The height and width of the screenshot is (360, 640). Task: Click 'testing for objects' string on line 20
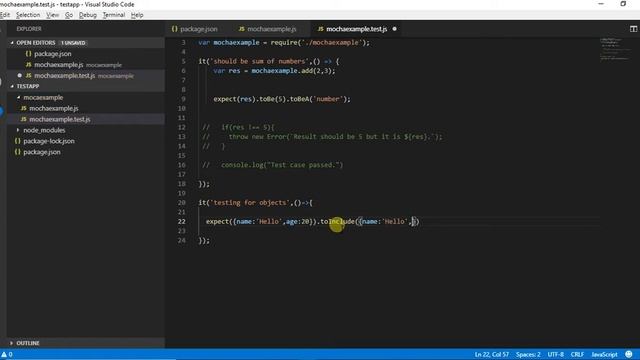(x=251, y=202)
